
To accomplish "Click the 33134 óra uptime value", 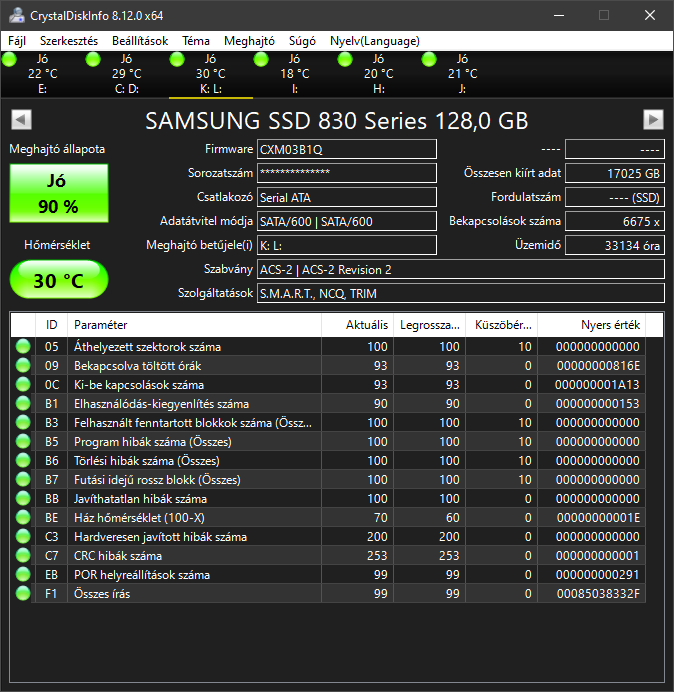I will 614,245.
